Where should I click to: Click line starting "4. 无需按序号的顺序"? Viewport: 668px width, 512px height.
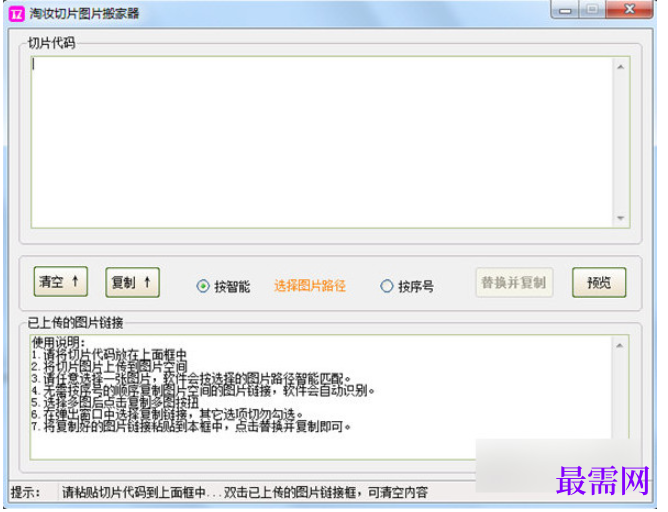[x=203, y=390]
